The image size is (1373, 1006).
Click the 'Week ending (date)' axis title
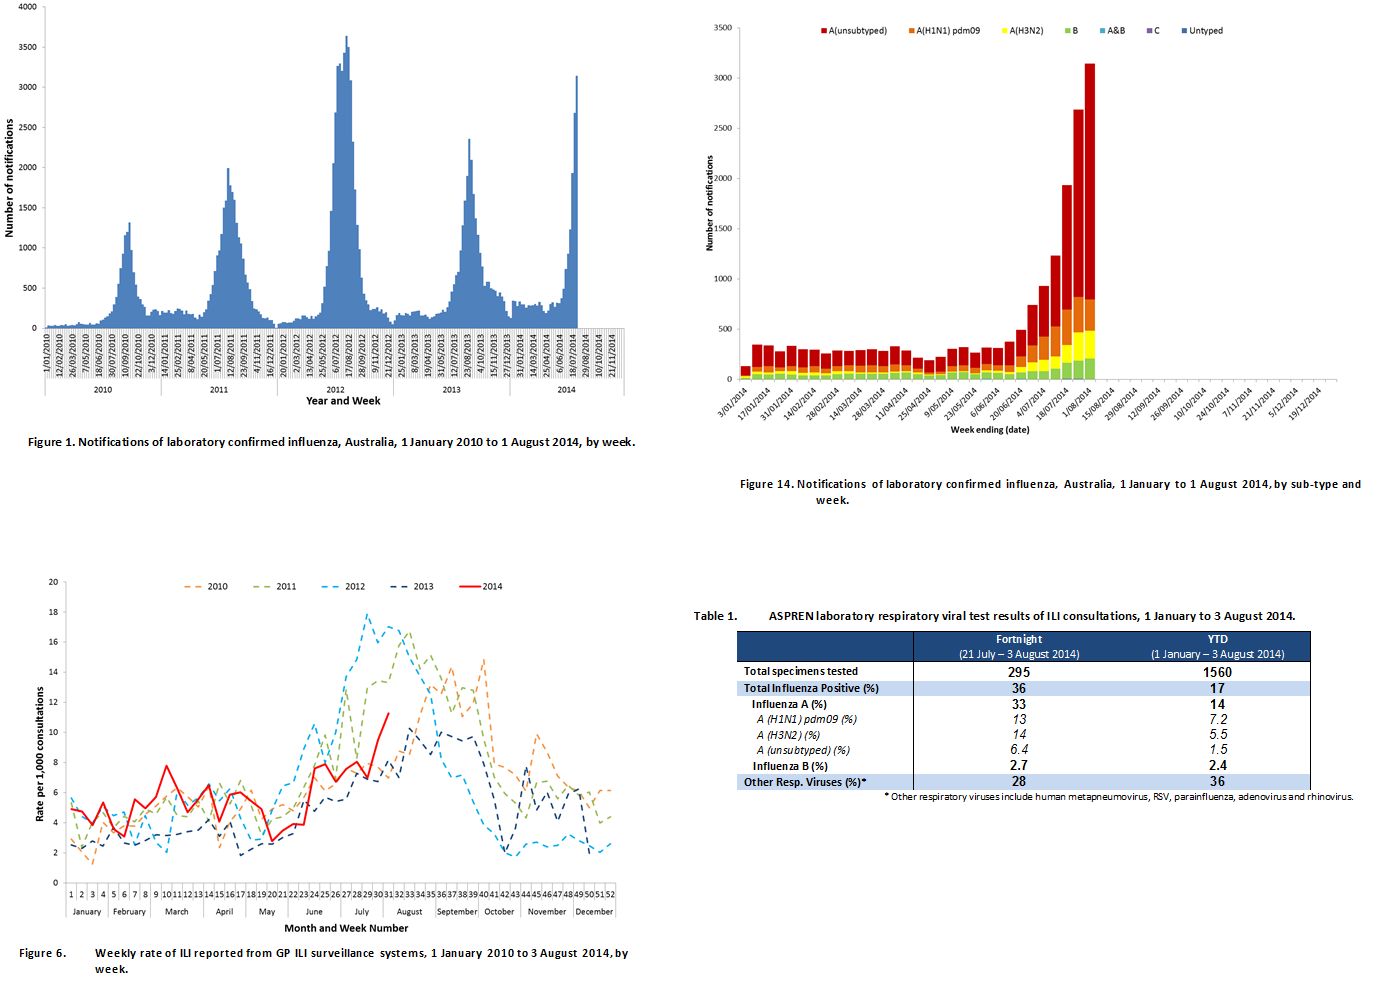(989, 430)
